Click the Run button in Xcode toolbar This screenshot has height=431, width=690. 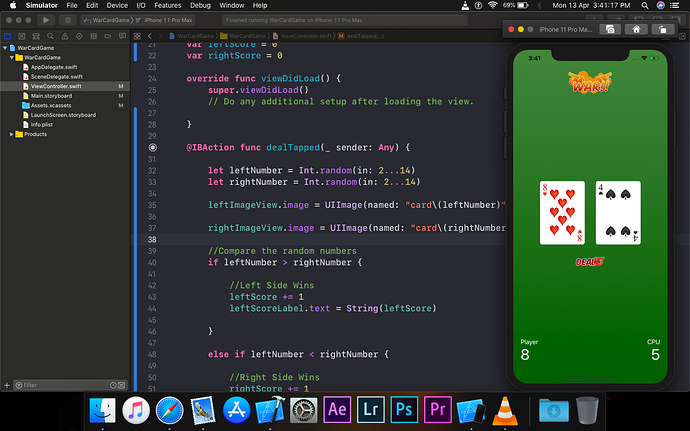click(x=45, y=20)
